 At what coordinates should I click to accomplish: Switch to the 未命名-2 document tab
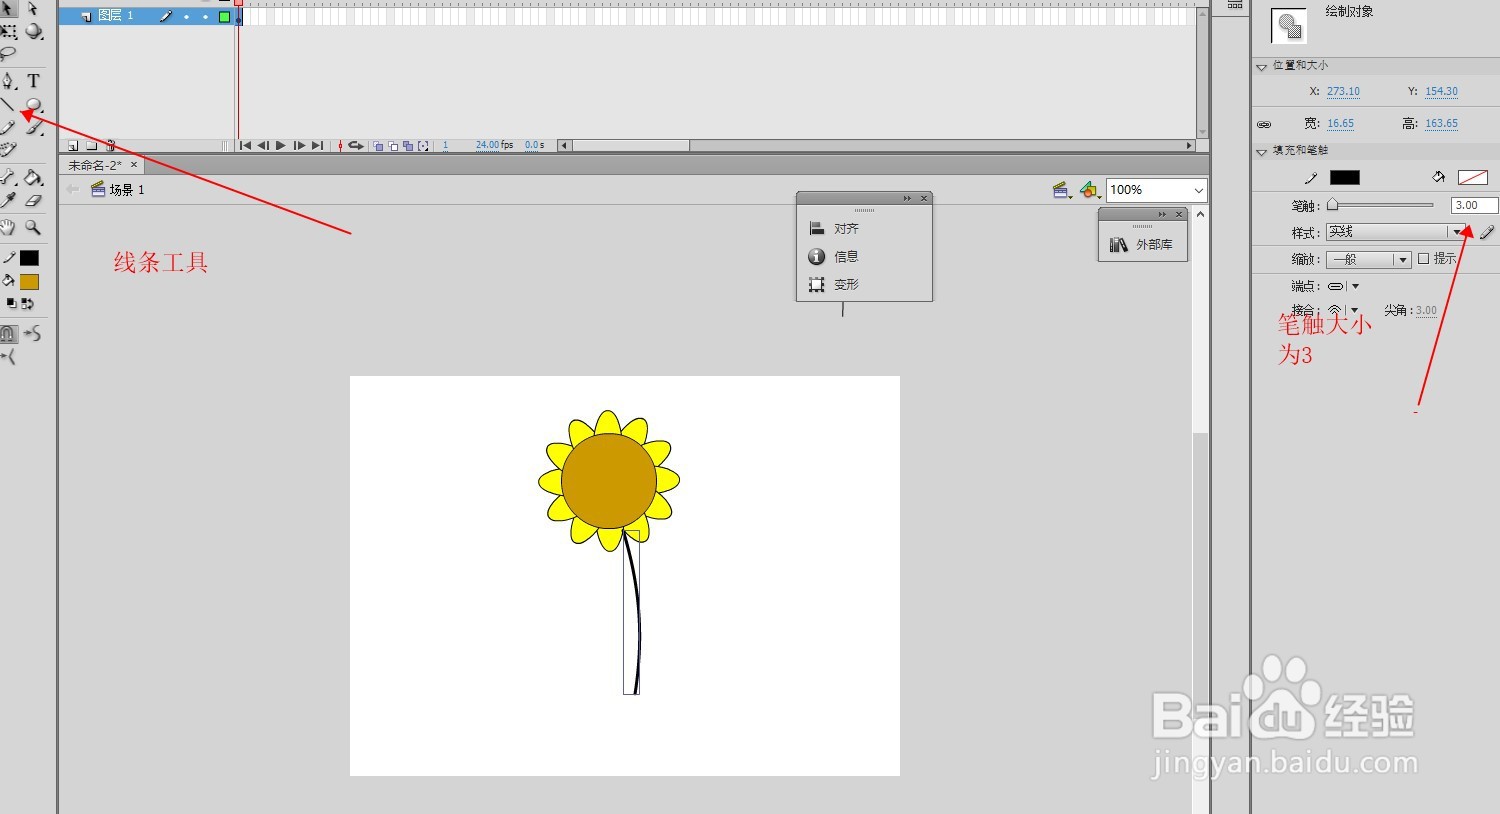97,164
